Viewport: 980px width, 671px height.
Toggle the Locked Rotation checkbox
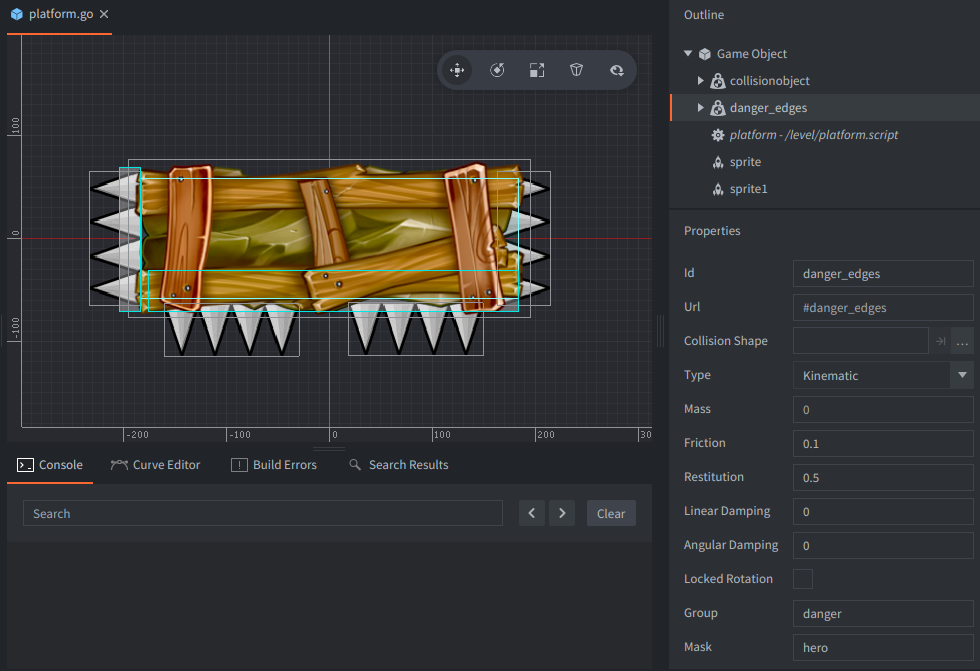pyautogui.click(x=803, y=579)
